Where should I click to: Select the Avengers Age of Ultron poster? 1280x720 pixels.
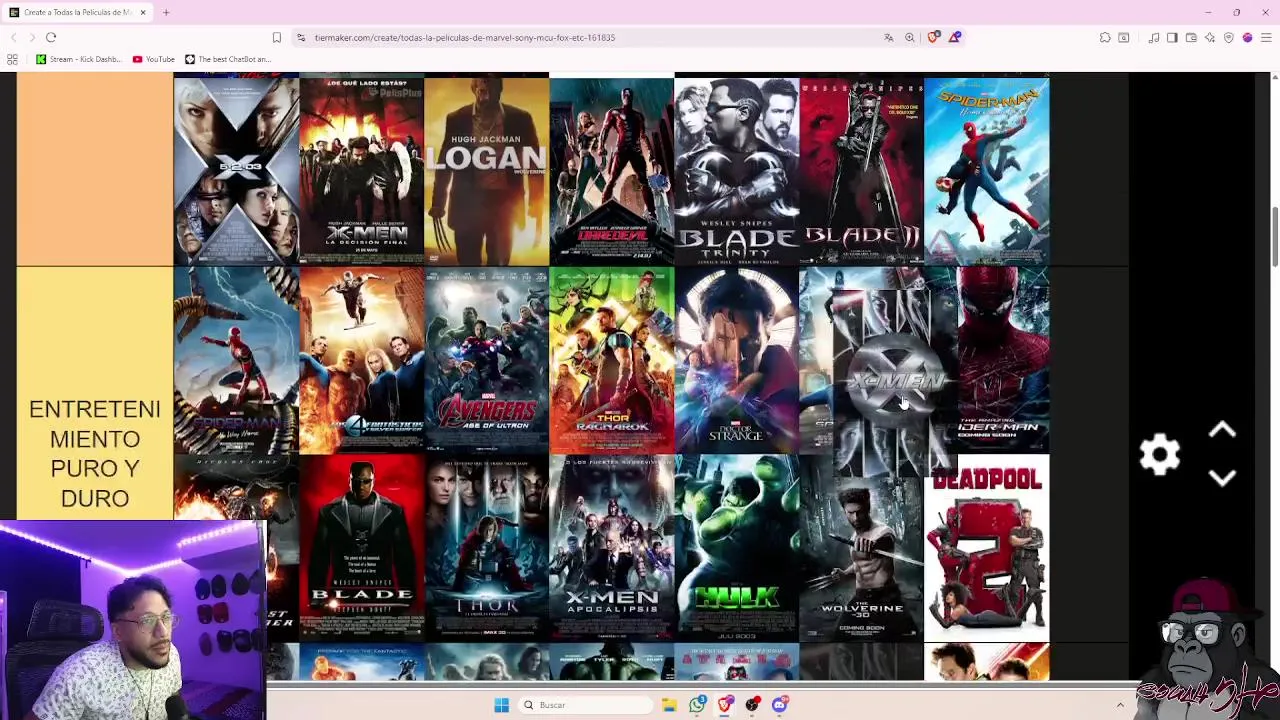(x=486, y=359)
